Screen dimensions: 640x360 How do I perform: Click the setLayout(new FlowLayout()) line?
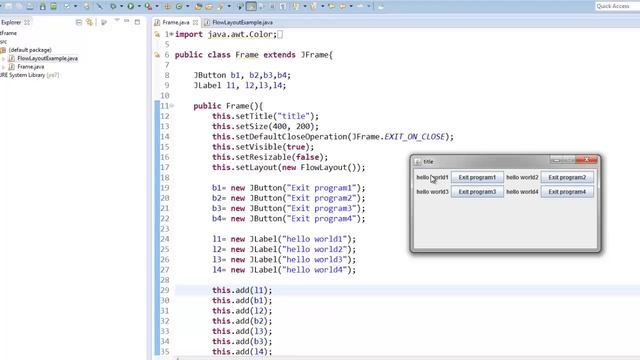pyautogui.click(x=289, y=167)
